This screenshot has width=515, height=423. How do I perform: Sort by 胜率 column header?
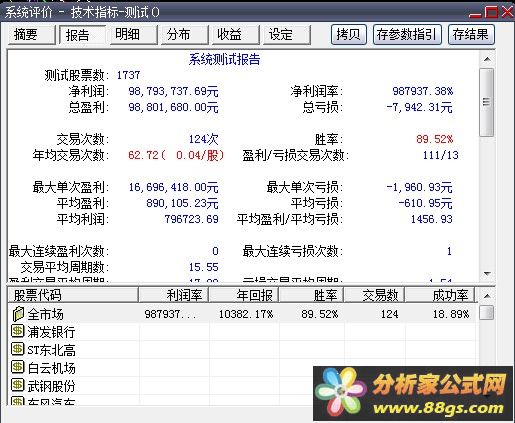coord(312,295)
